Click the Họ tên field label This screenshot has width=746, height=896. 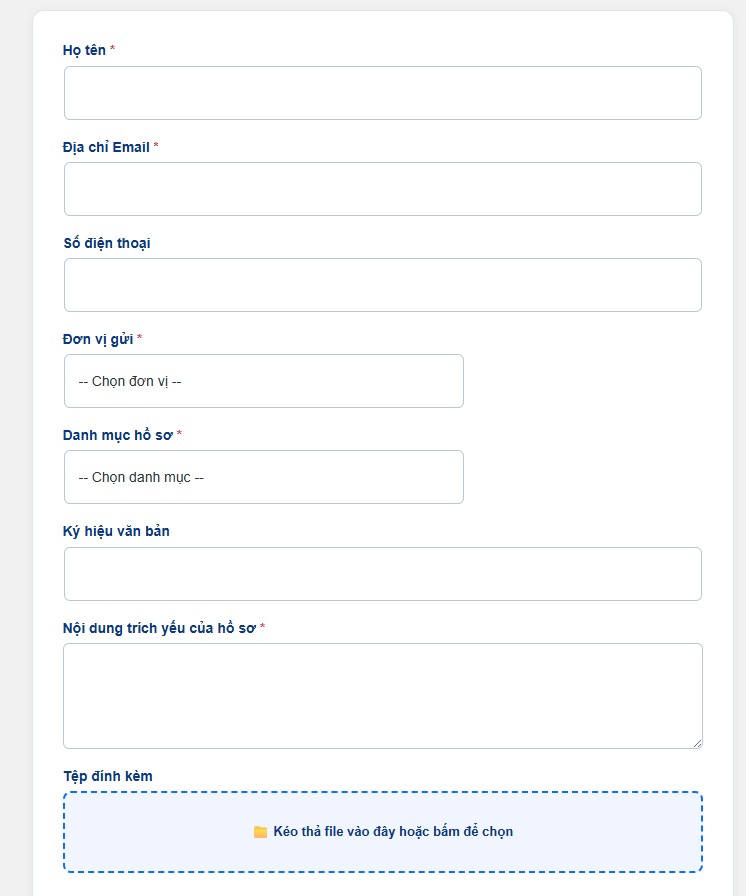[x=84, y=50]
